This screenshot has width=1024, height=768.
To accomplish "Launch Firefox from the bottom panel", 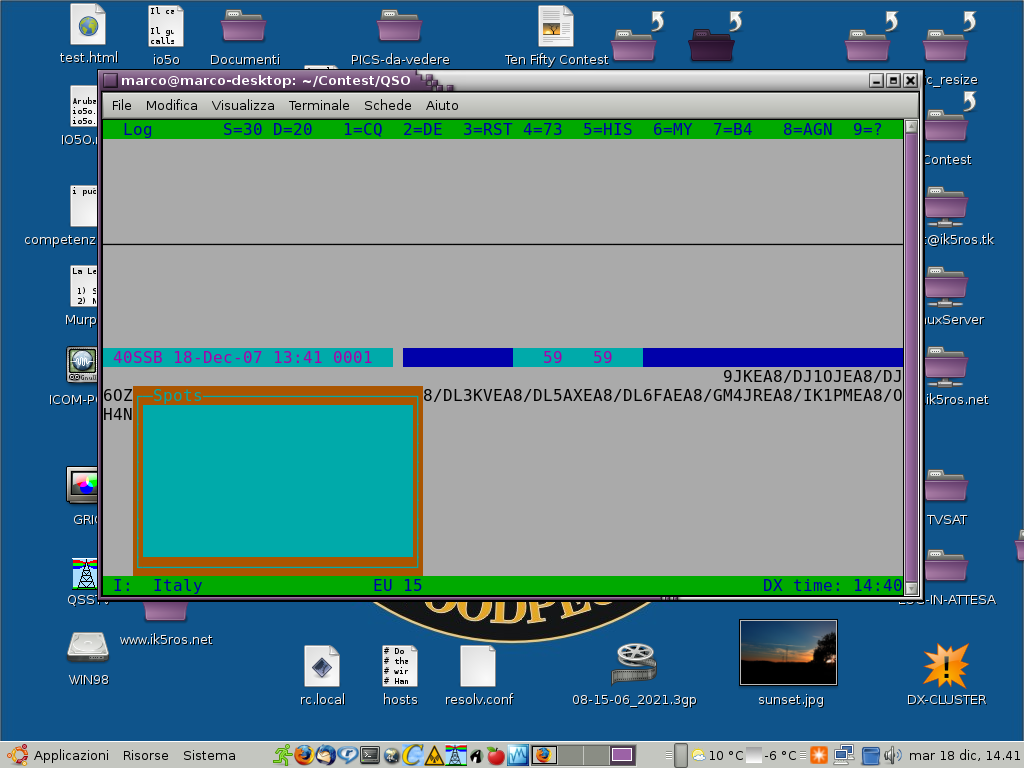I will tap(304, 755).
